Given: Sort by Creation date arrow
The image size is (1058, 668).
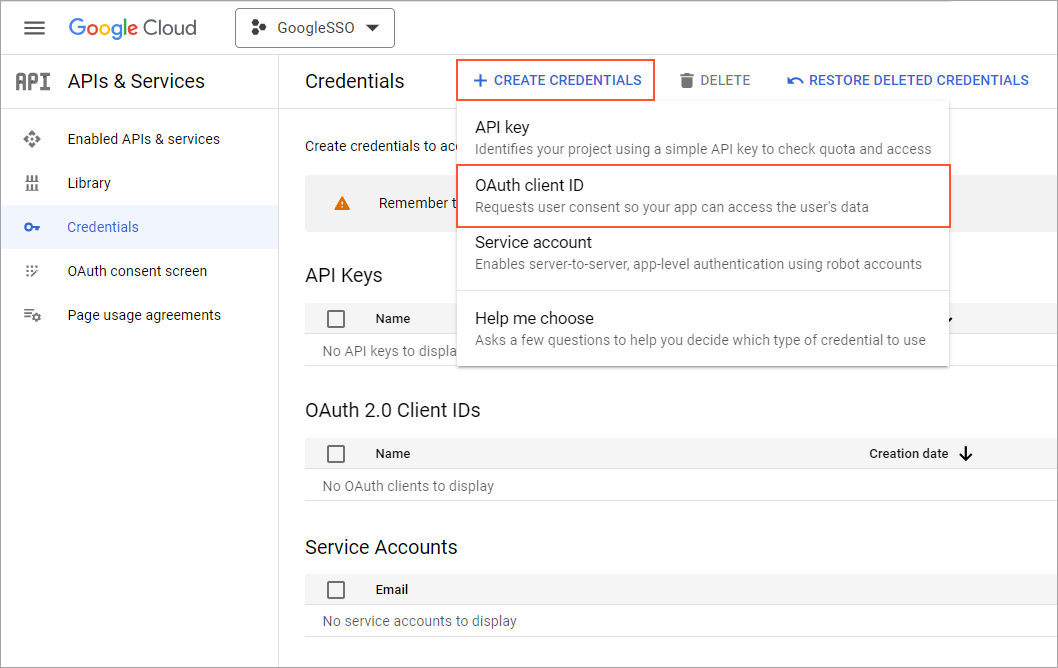Looking at the screenshot, I should 965,453.
